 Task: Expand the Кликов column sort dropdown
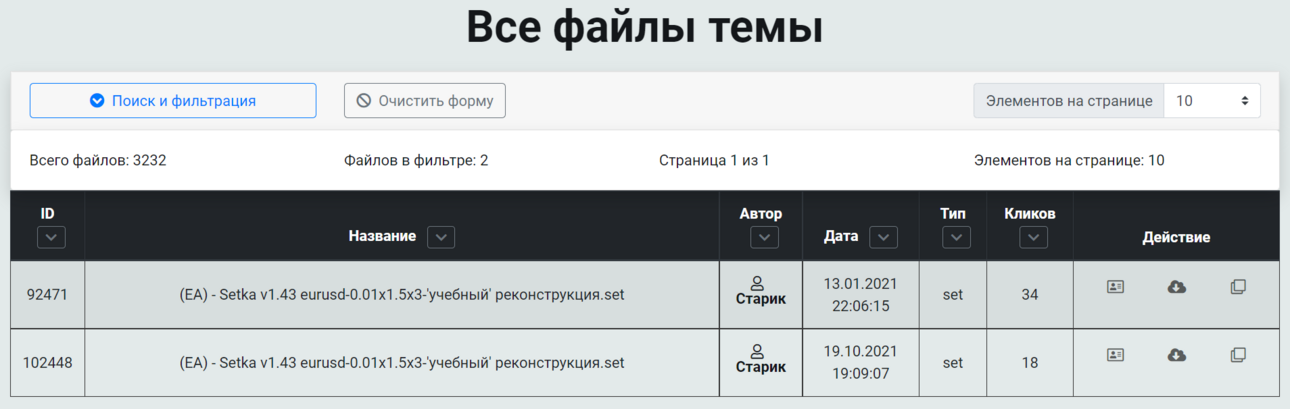1034,237
